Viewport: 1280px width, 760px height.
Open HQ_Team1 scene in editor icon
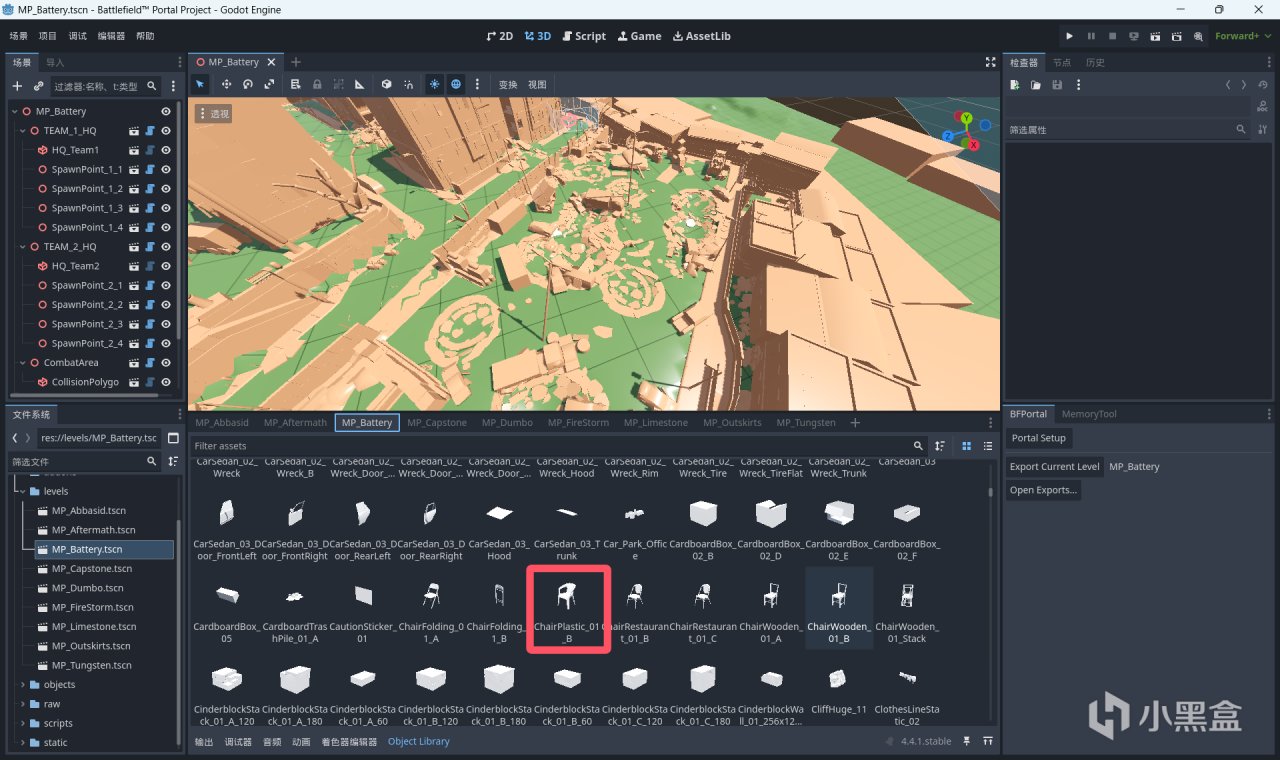point(133,150)
